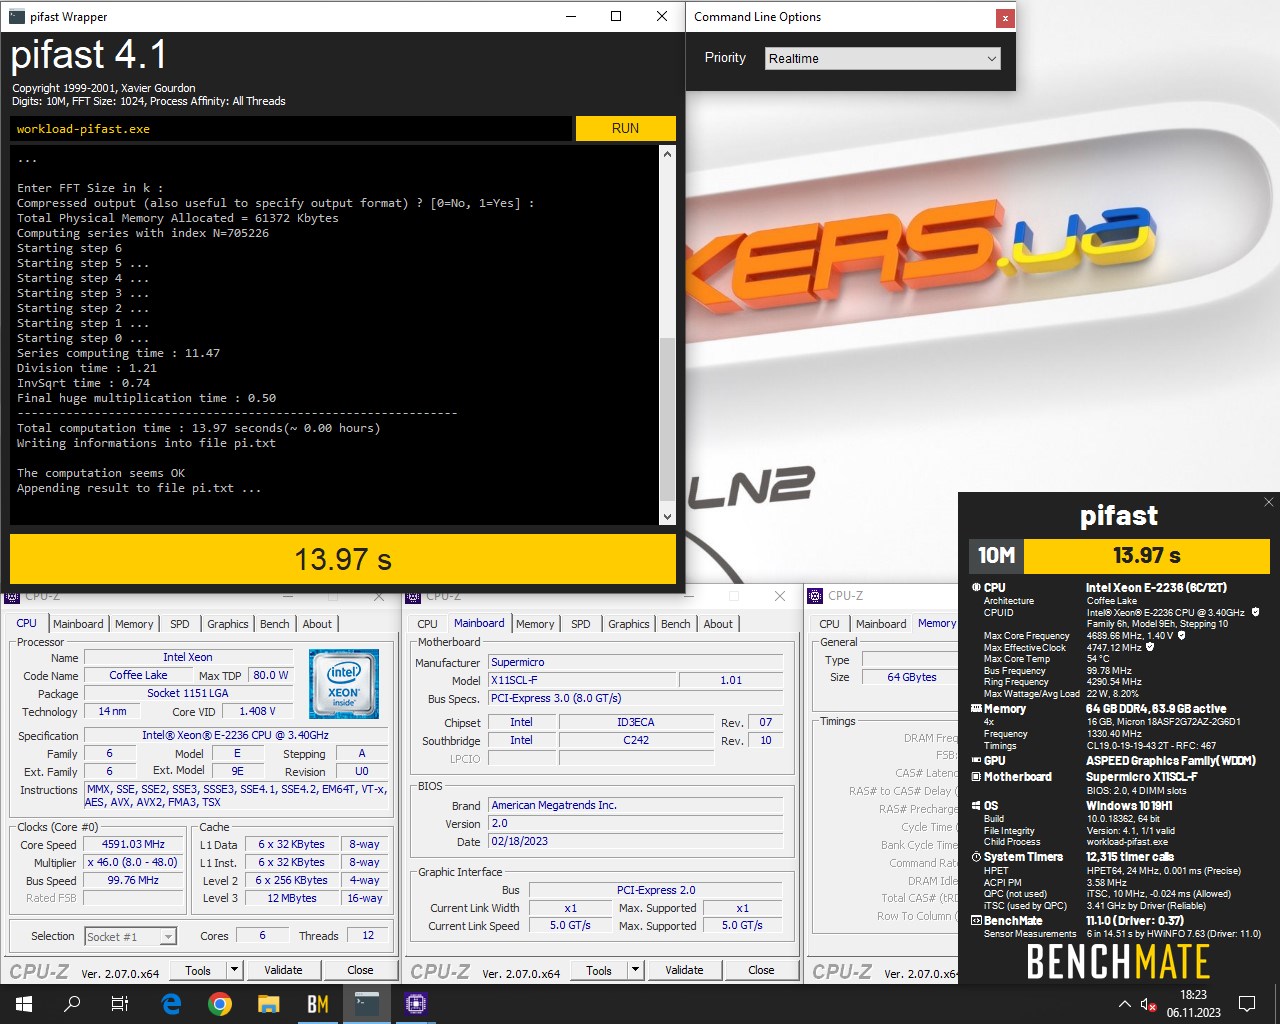This screenshot has height=1024, width=1280.
Task: Click Tools button in second CPU-Z window
Action: (x=599, y=970)
